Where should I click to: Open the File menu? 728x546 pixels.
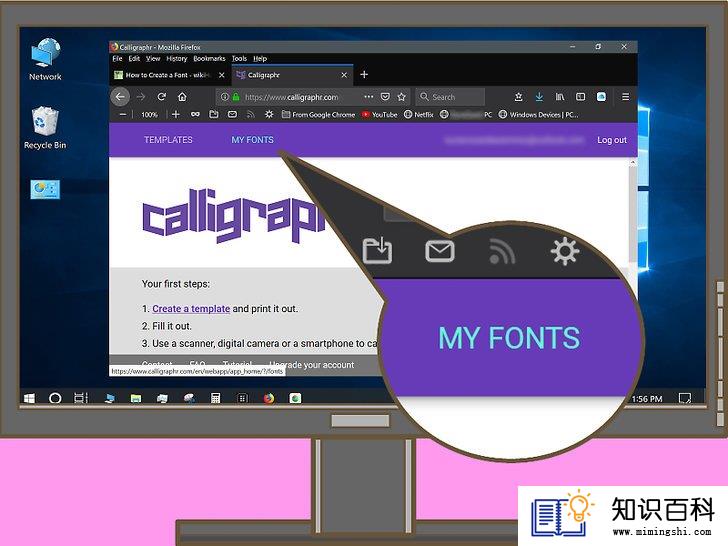[x=117, y=58]
